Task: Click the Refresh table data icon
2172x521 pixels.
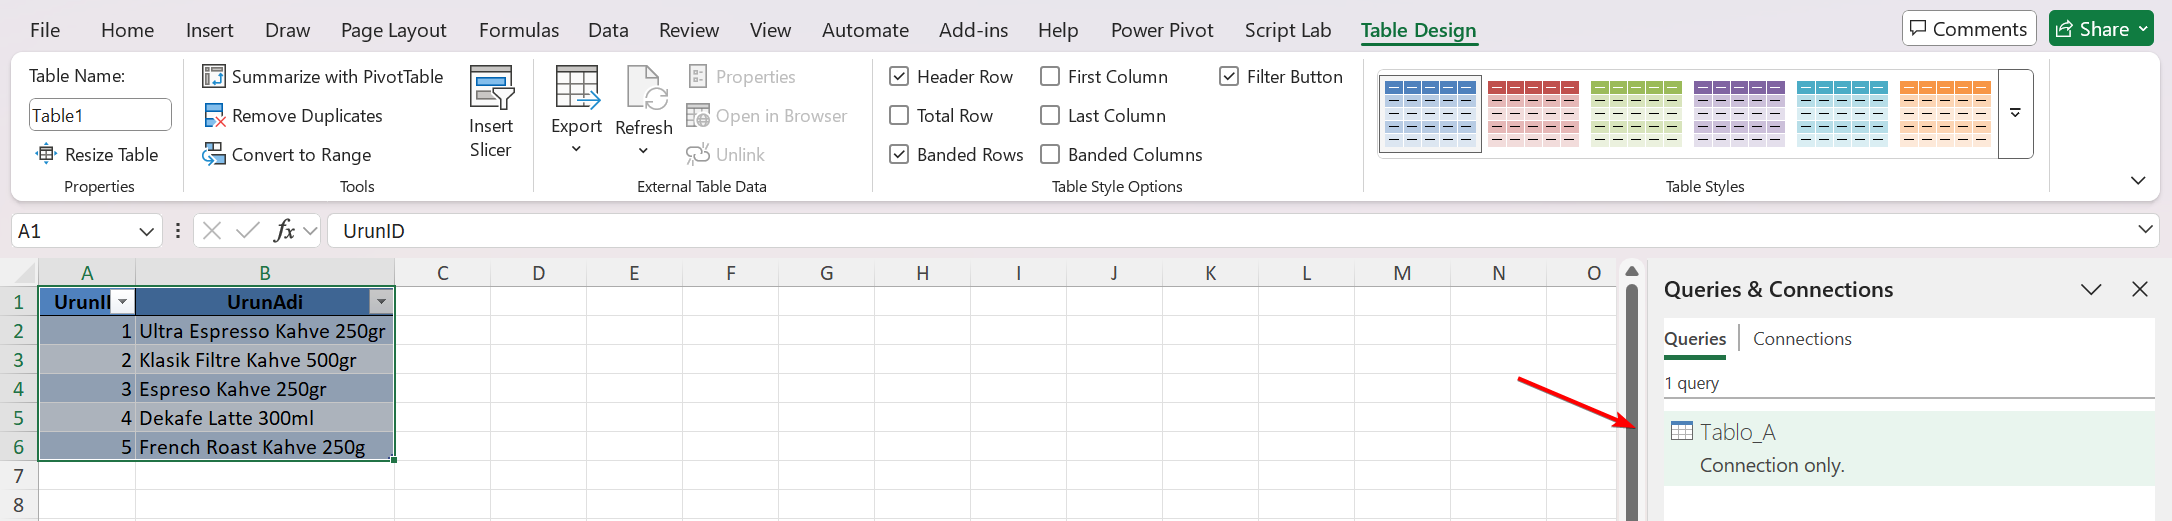Action: 643,90
